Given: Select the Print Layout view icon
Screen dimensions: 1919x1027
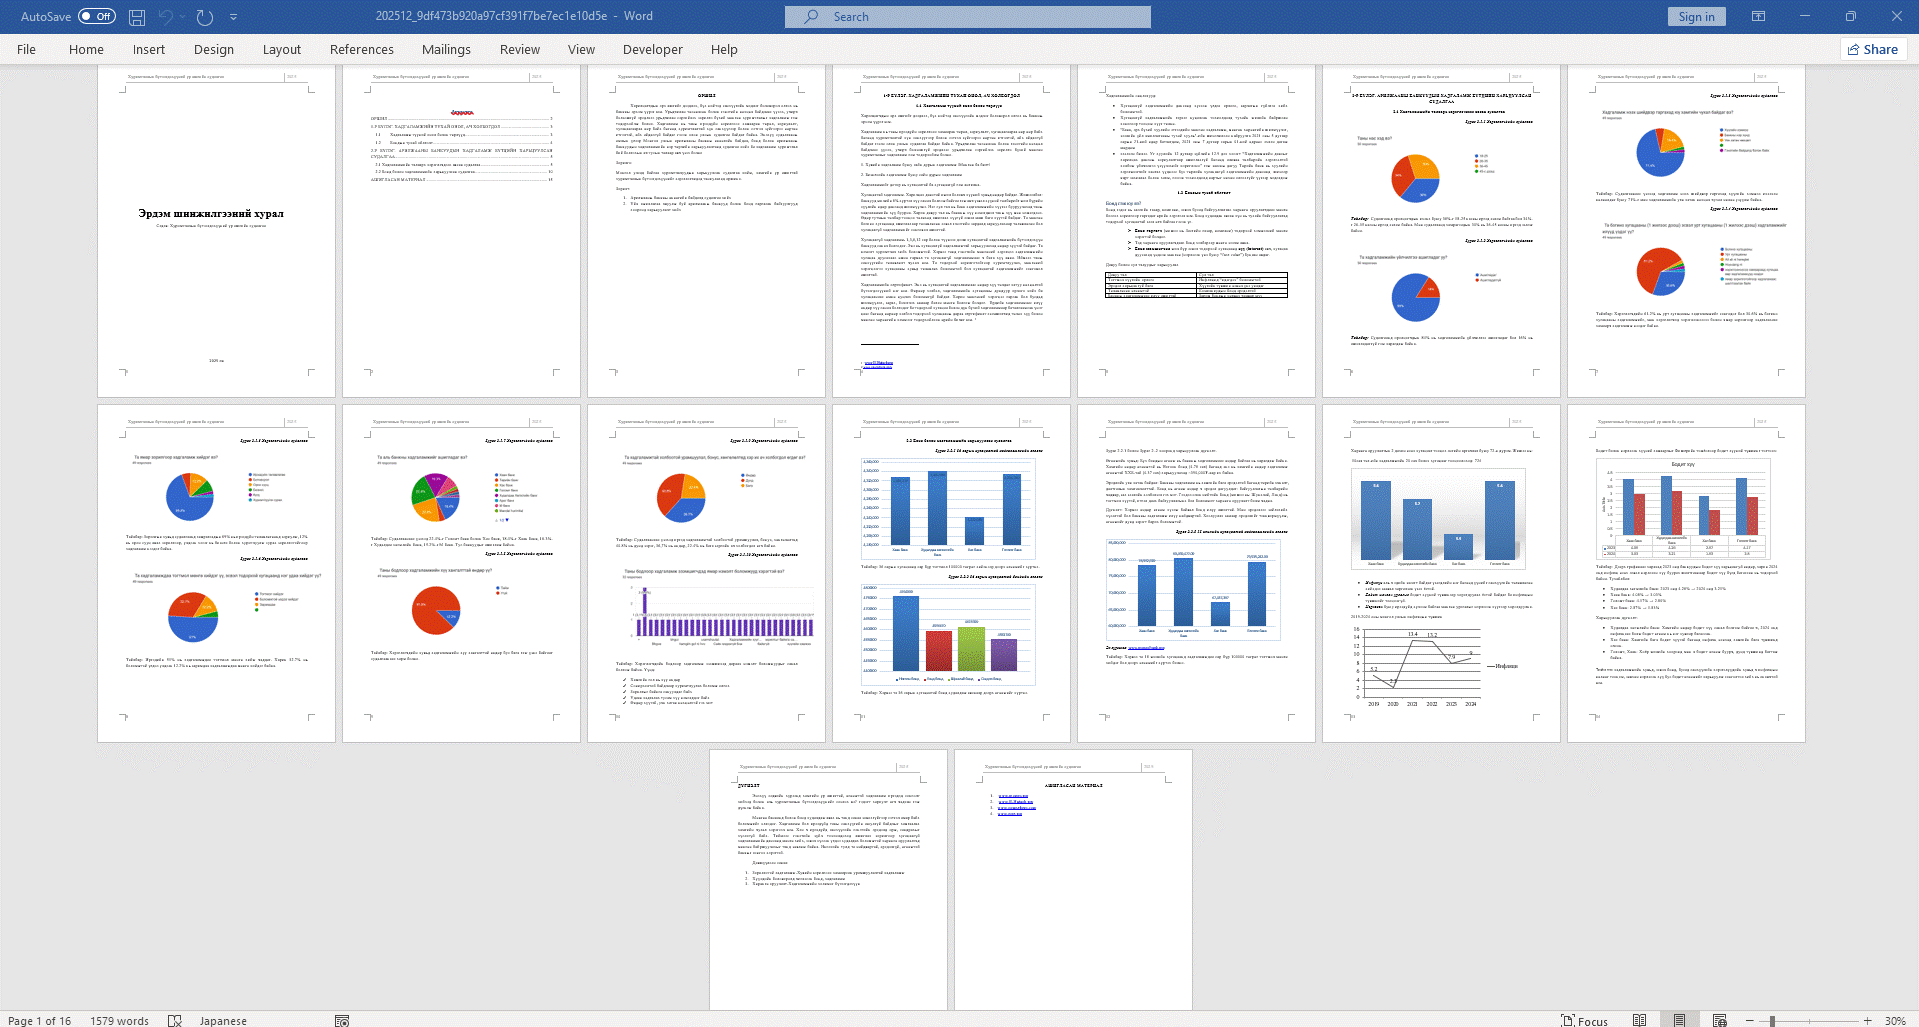Looking at the screenshot, I should click(x=1679, y=1020).
